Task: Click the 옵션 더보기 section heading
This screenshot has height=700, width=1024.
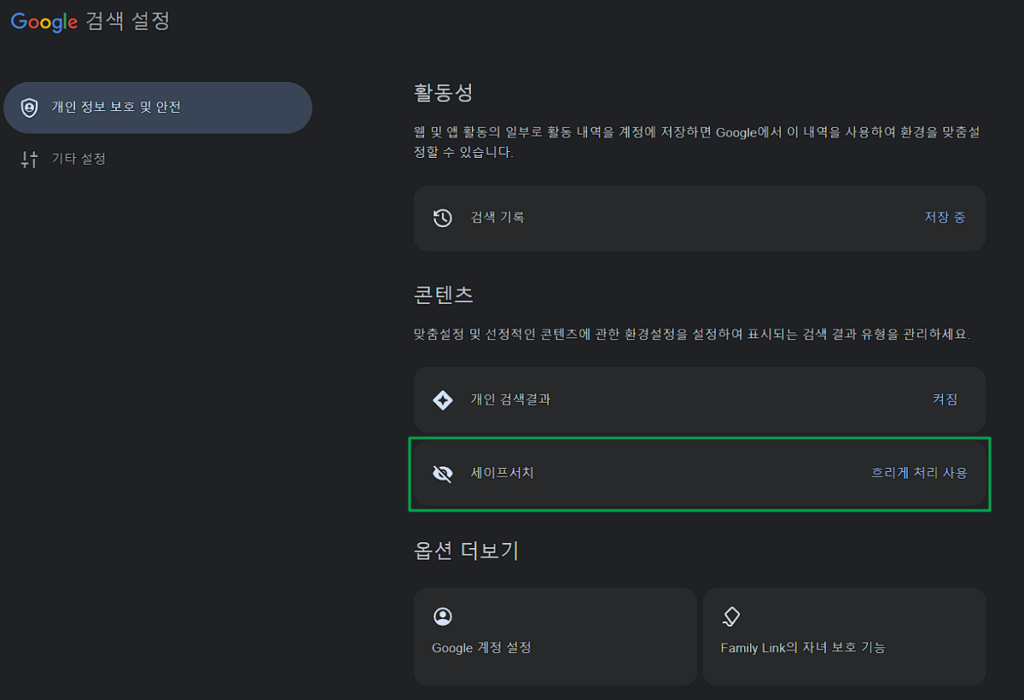Action: pos(466,550)
